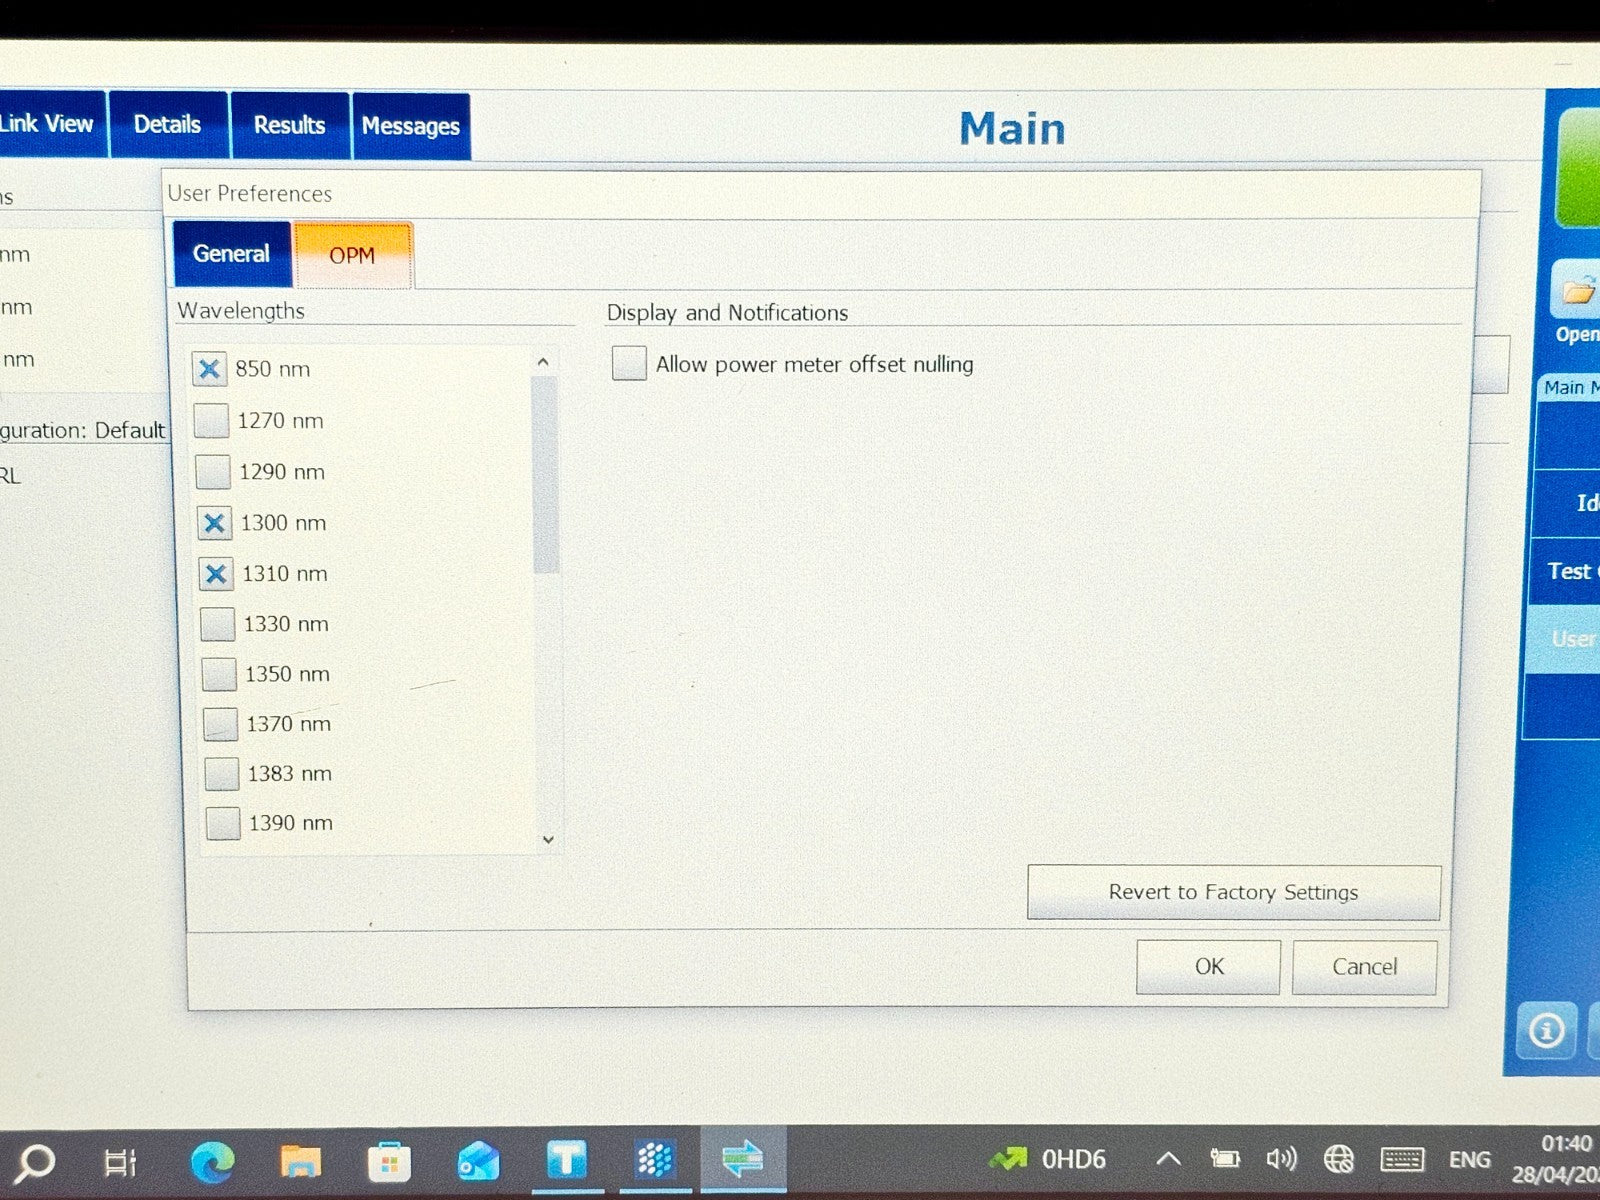Click the OHD6 stock widget
This screenshot has height=1200, width=1600.
point(1048,1159)
